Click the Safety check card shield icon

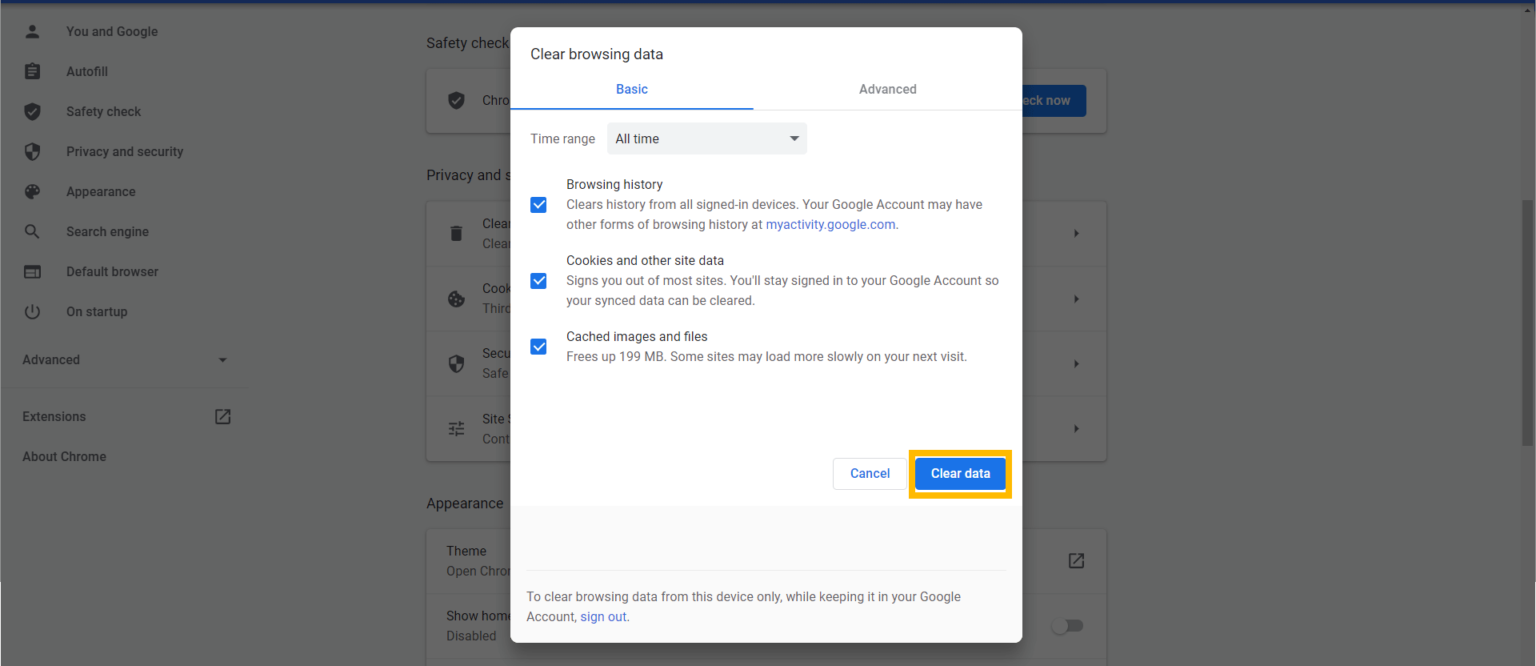(x=456, y=100)
